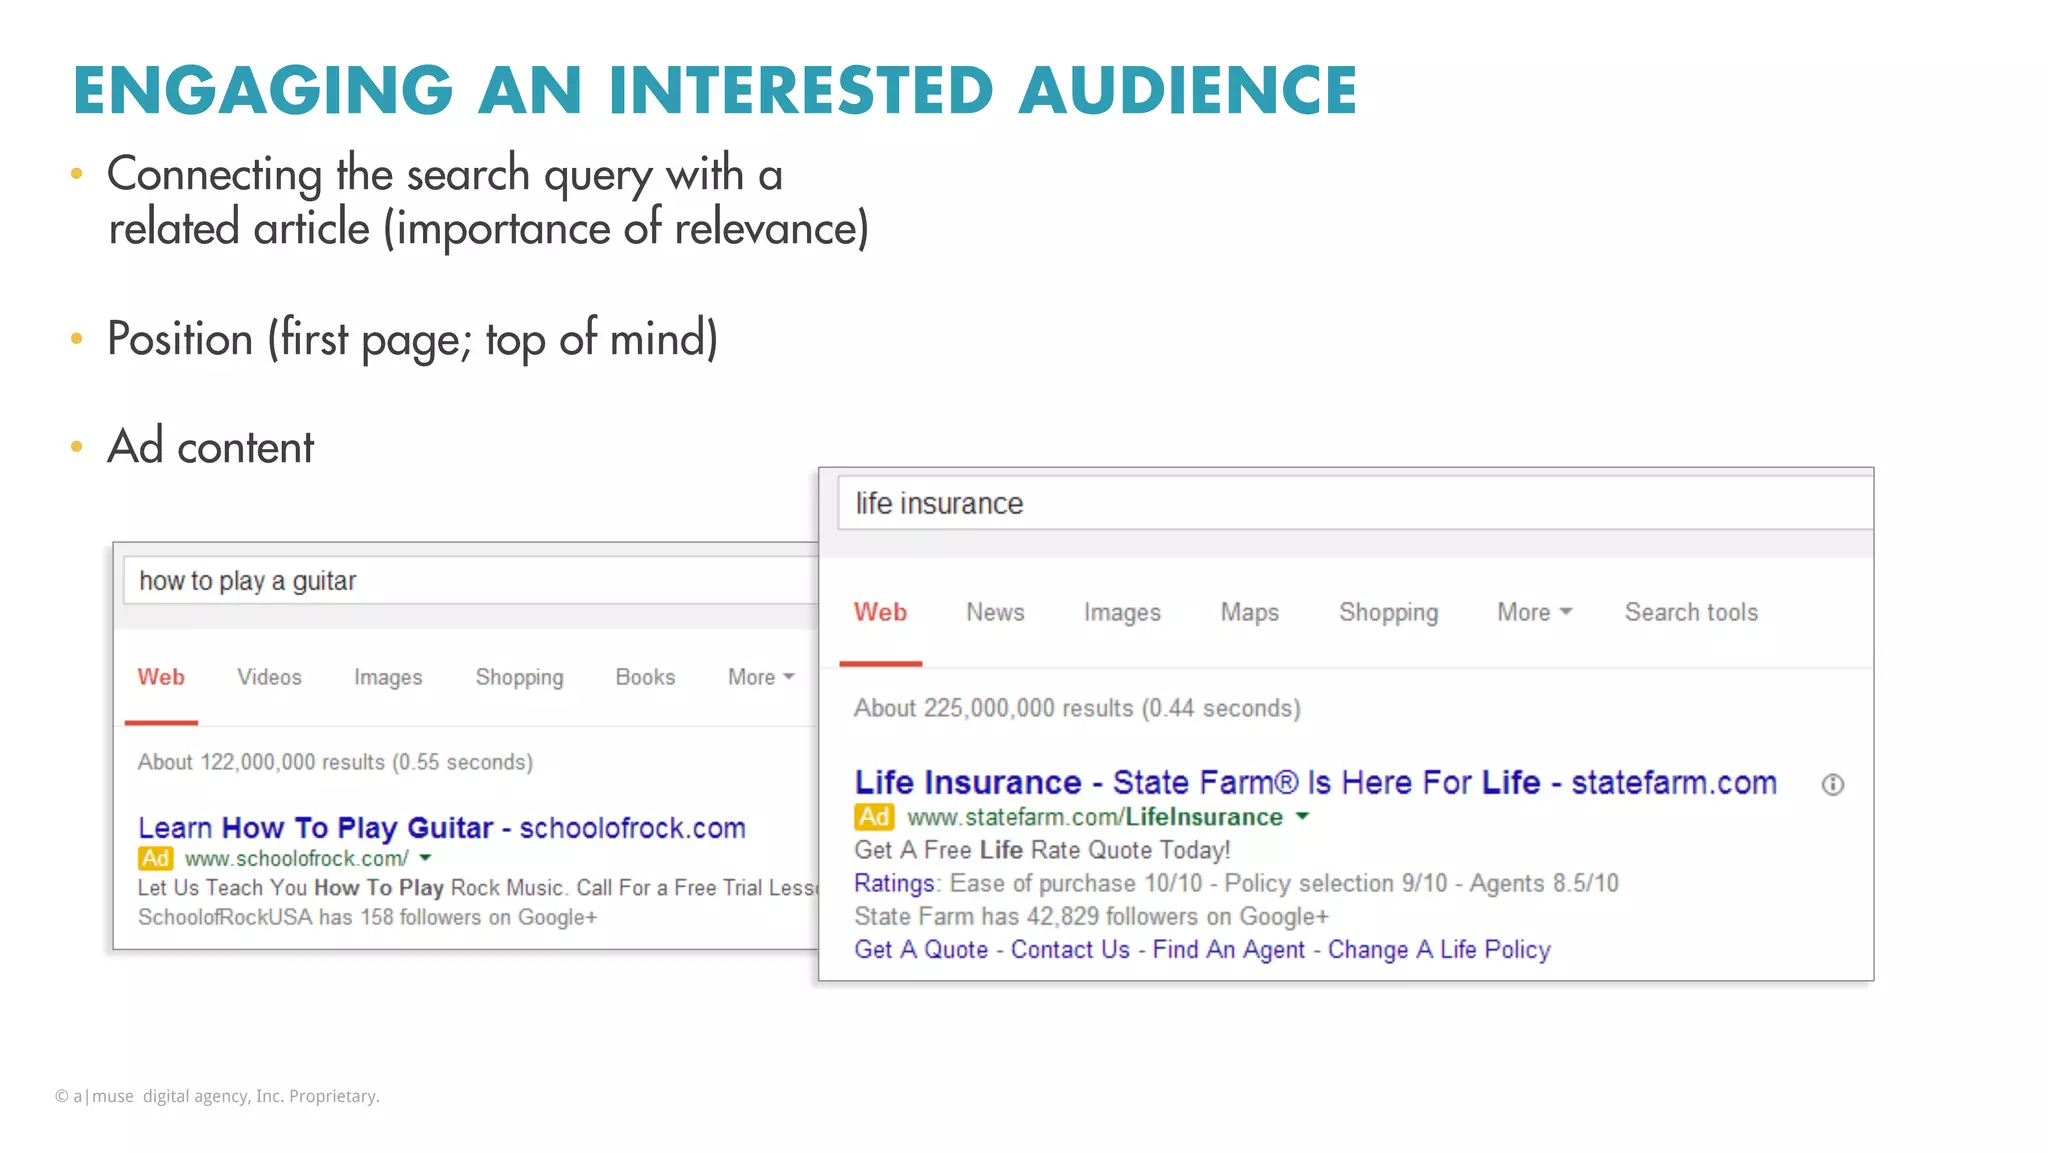Click Search tools
Image resolution: width=2048 pixels, height=1153 pixels.
tap(1691, 612)
